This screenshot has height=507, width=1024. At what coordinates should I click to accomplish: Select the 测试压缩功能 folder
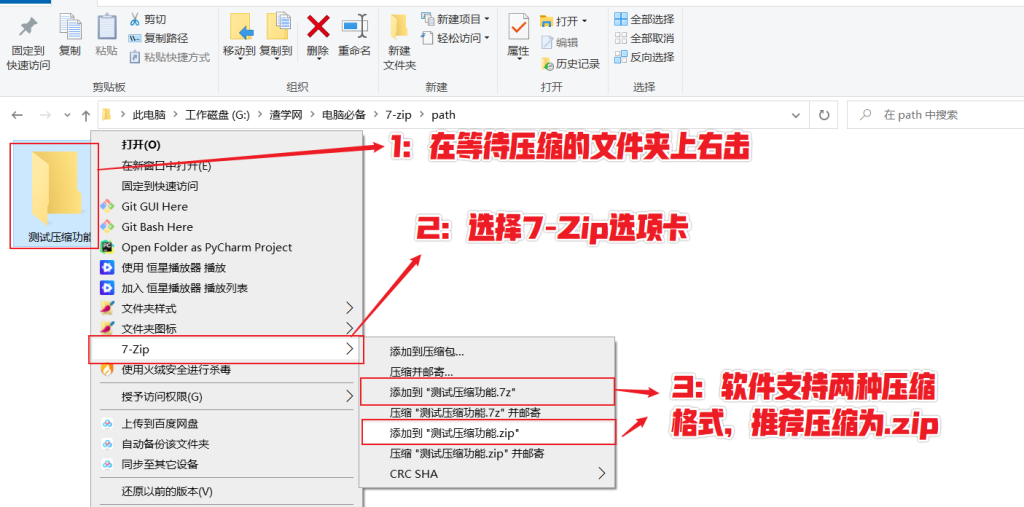tap(54, 195)
